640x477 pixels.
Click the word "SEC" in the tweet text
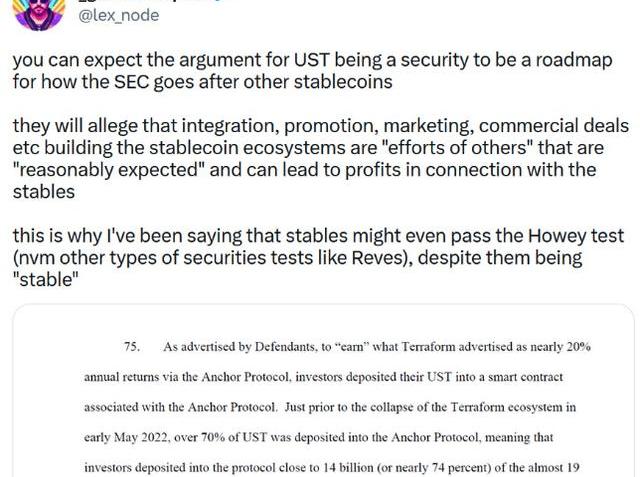131,82
